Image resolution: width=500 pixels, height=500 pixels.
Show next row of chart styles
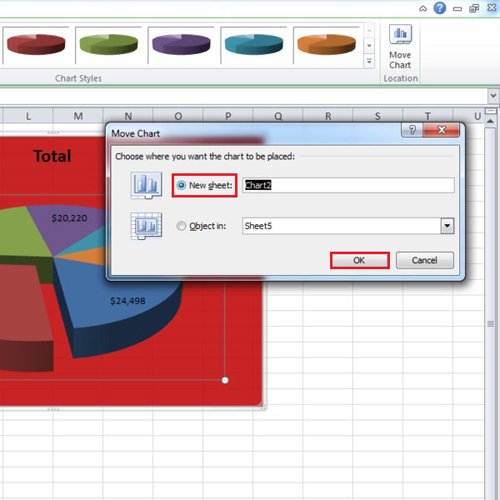(369, 46)
